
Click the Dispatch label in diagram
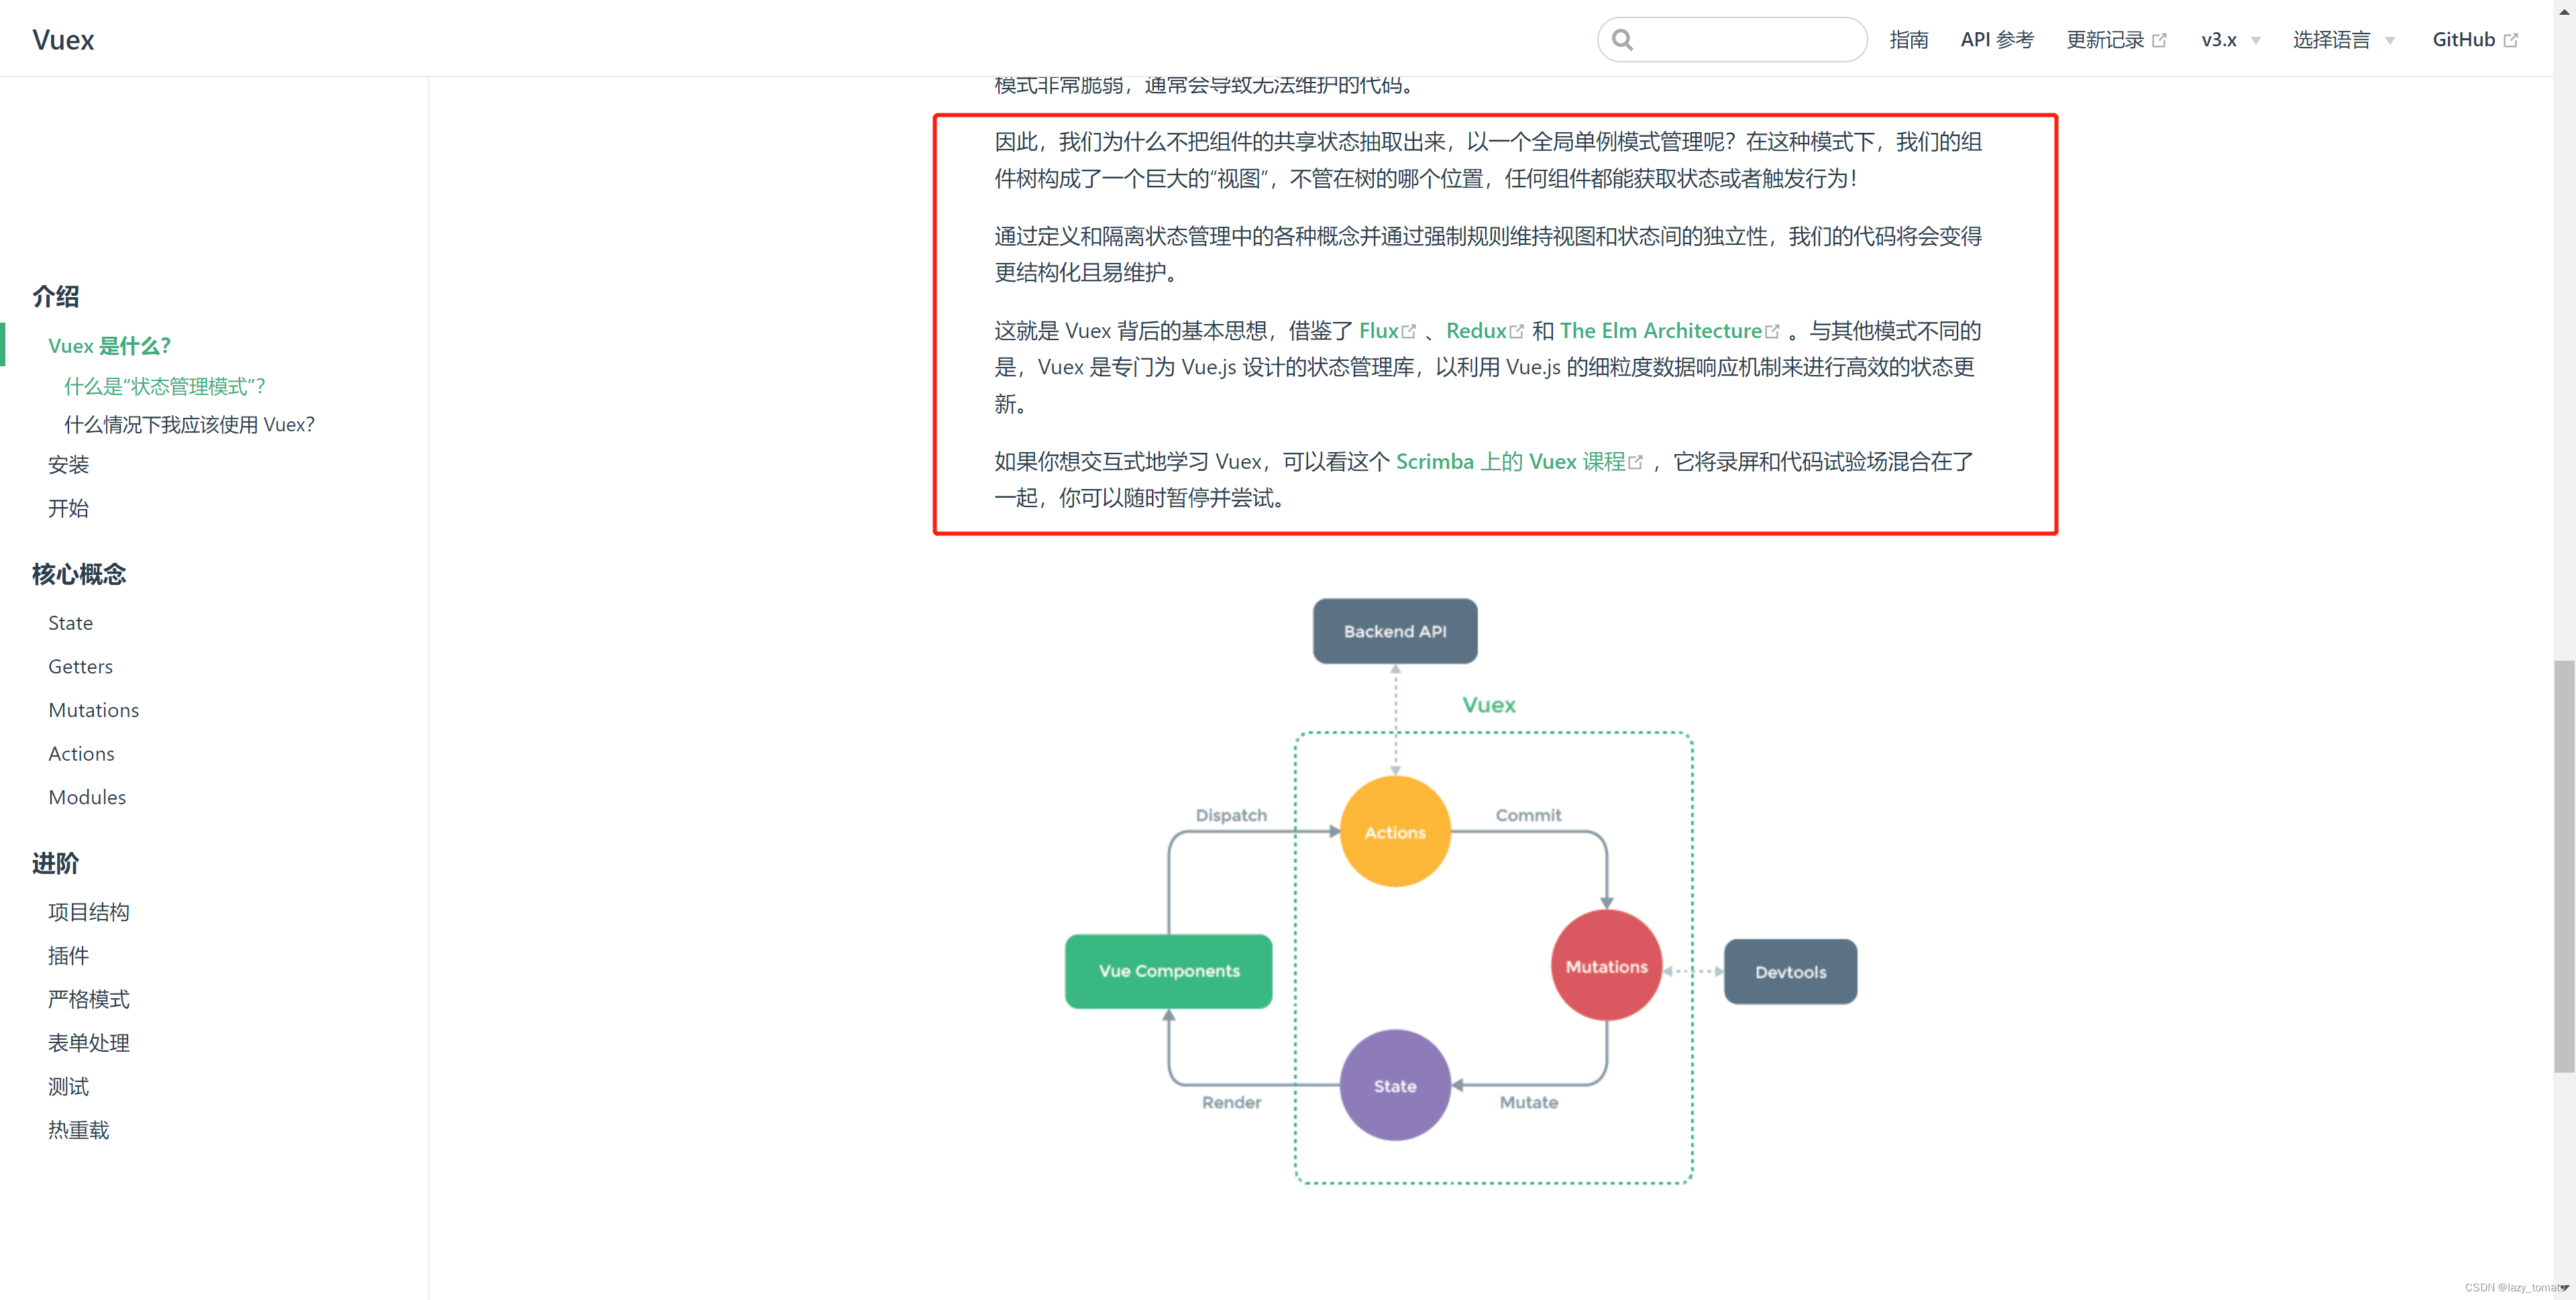tap(1231, 815)
